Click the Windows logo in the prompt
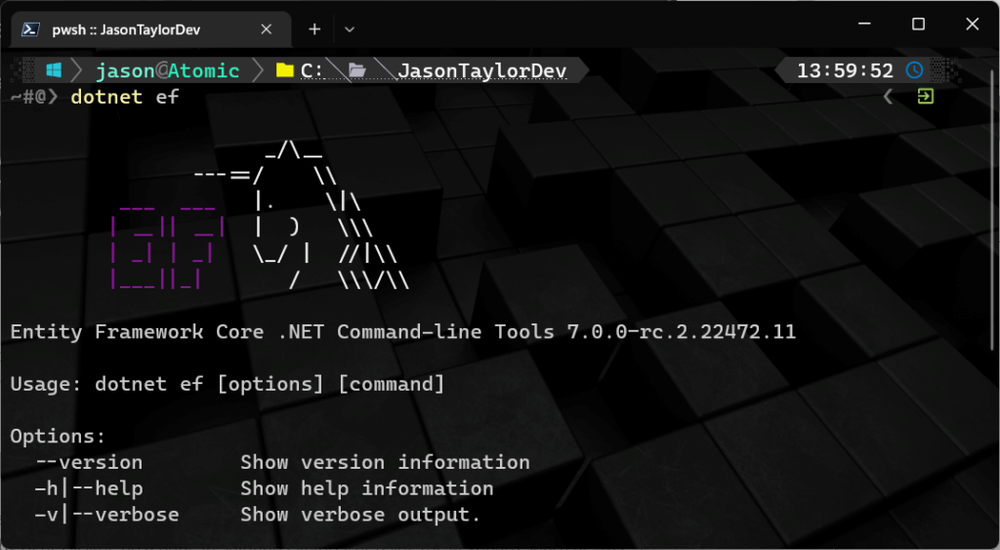1000x550 pixels. tap(53, 71)
